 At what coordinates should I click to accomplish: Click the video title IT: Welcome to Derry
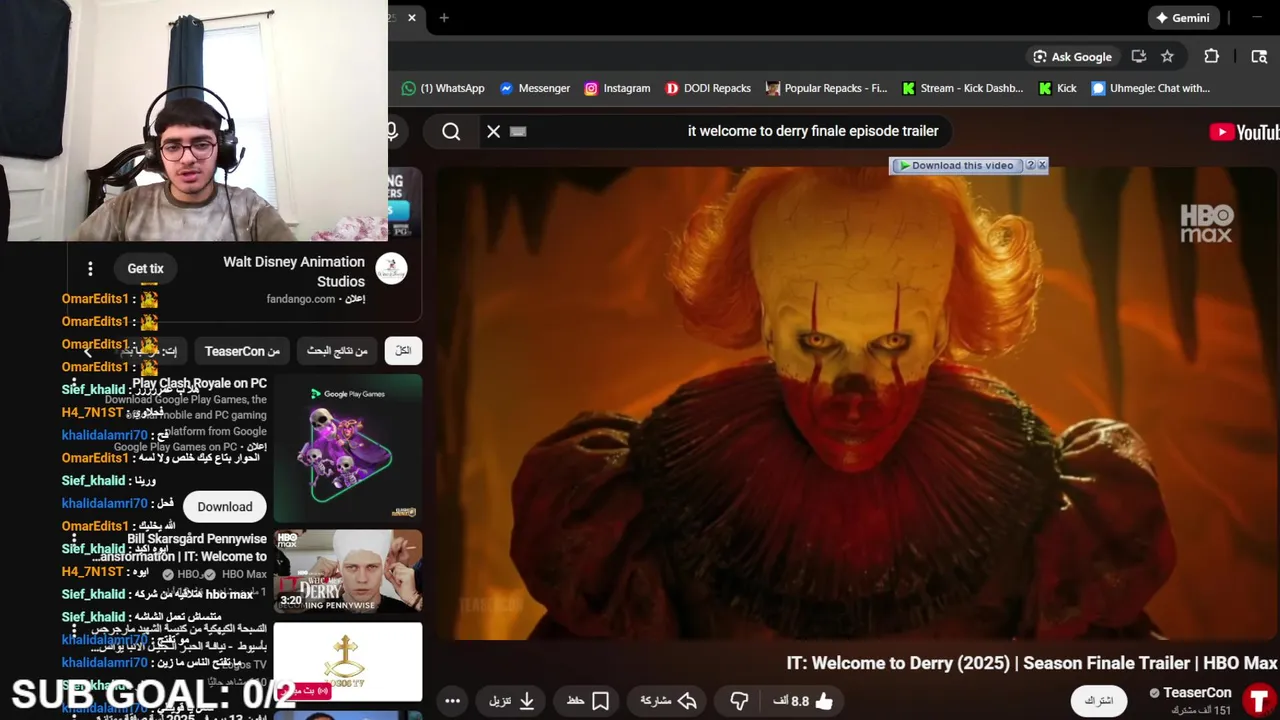click(x=1031, y=663)
